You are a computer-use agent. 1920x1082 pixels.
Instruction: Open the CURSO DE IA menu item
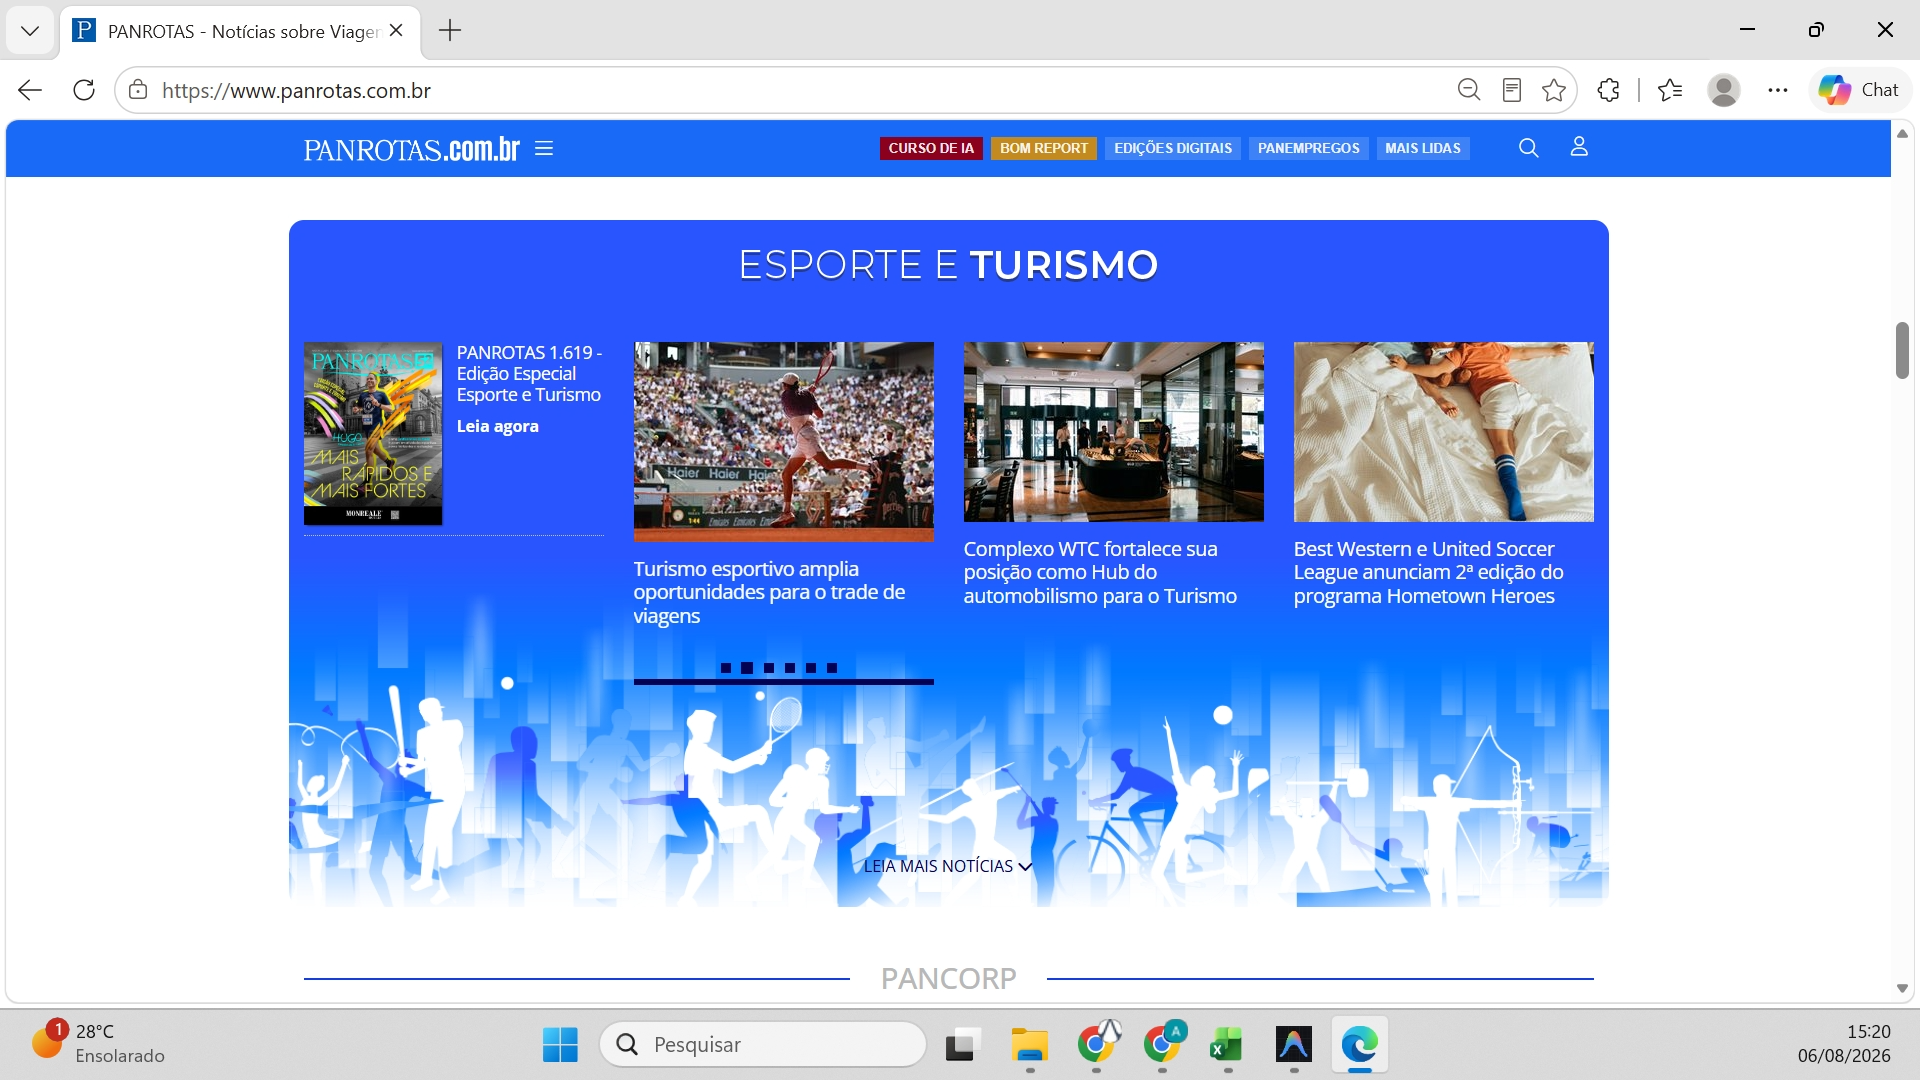tap(931, 148)
